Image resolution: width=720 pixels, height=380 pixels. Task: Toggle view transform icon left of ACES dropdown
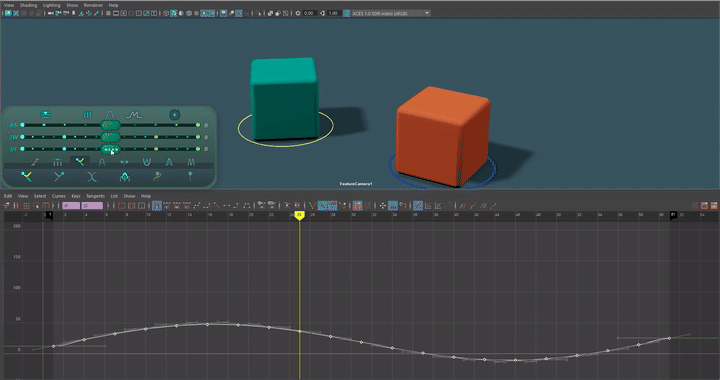(x=347, y=13)
